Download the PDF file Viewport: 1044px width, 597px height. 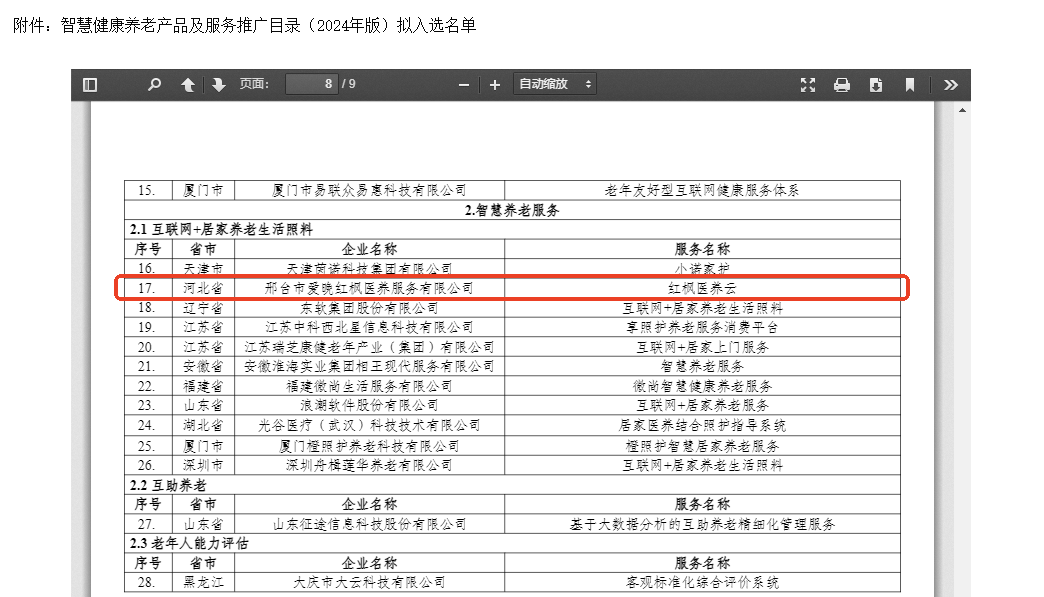click(876, 85)
